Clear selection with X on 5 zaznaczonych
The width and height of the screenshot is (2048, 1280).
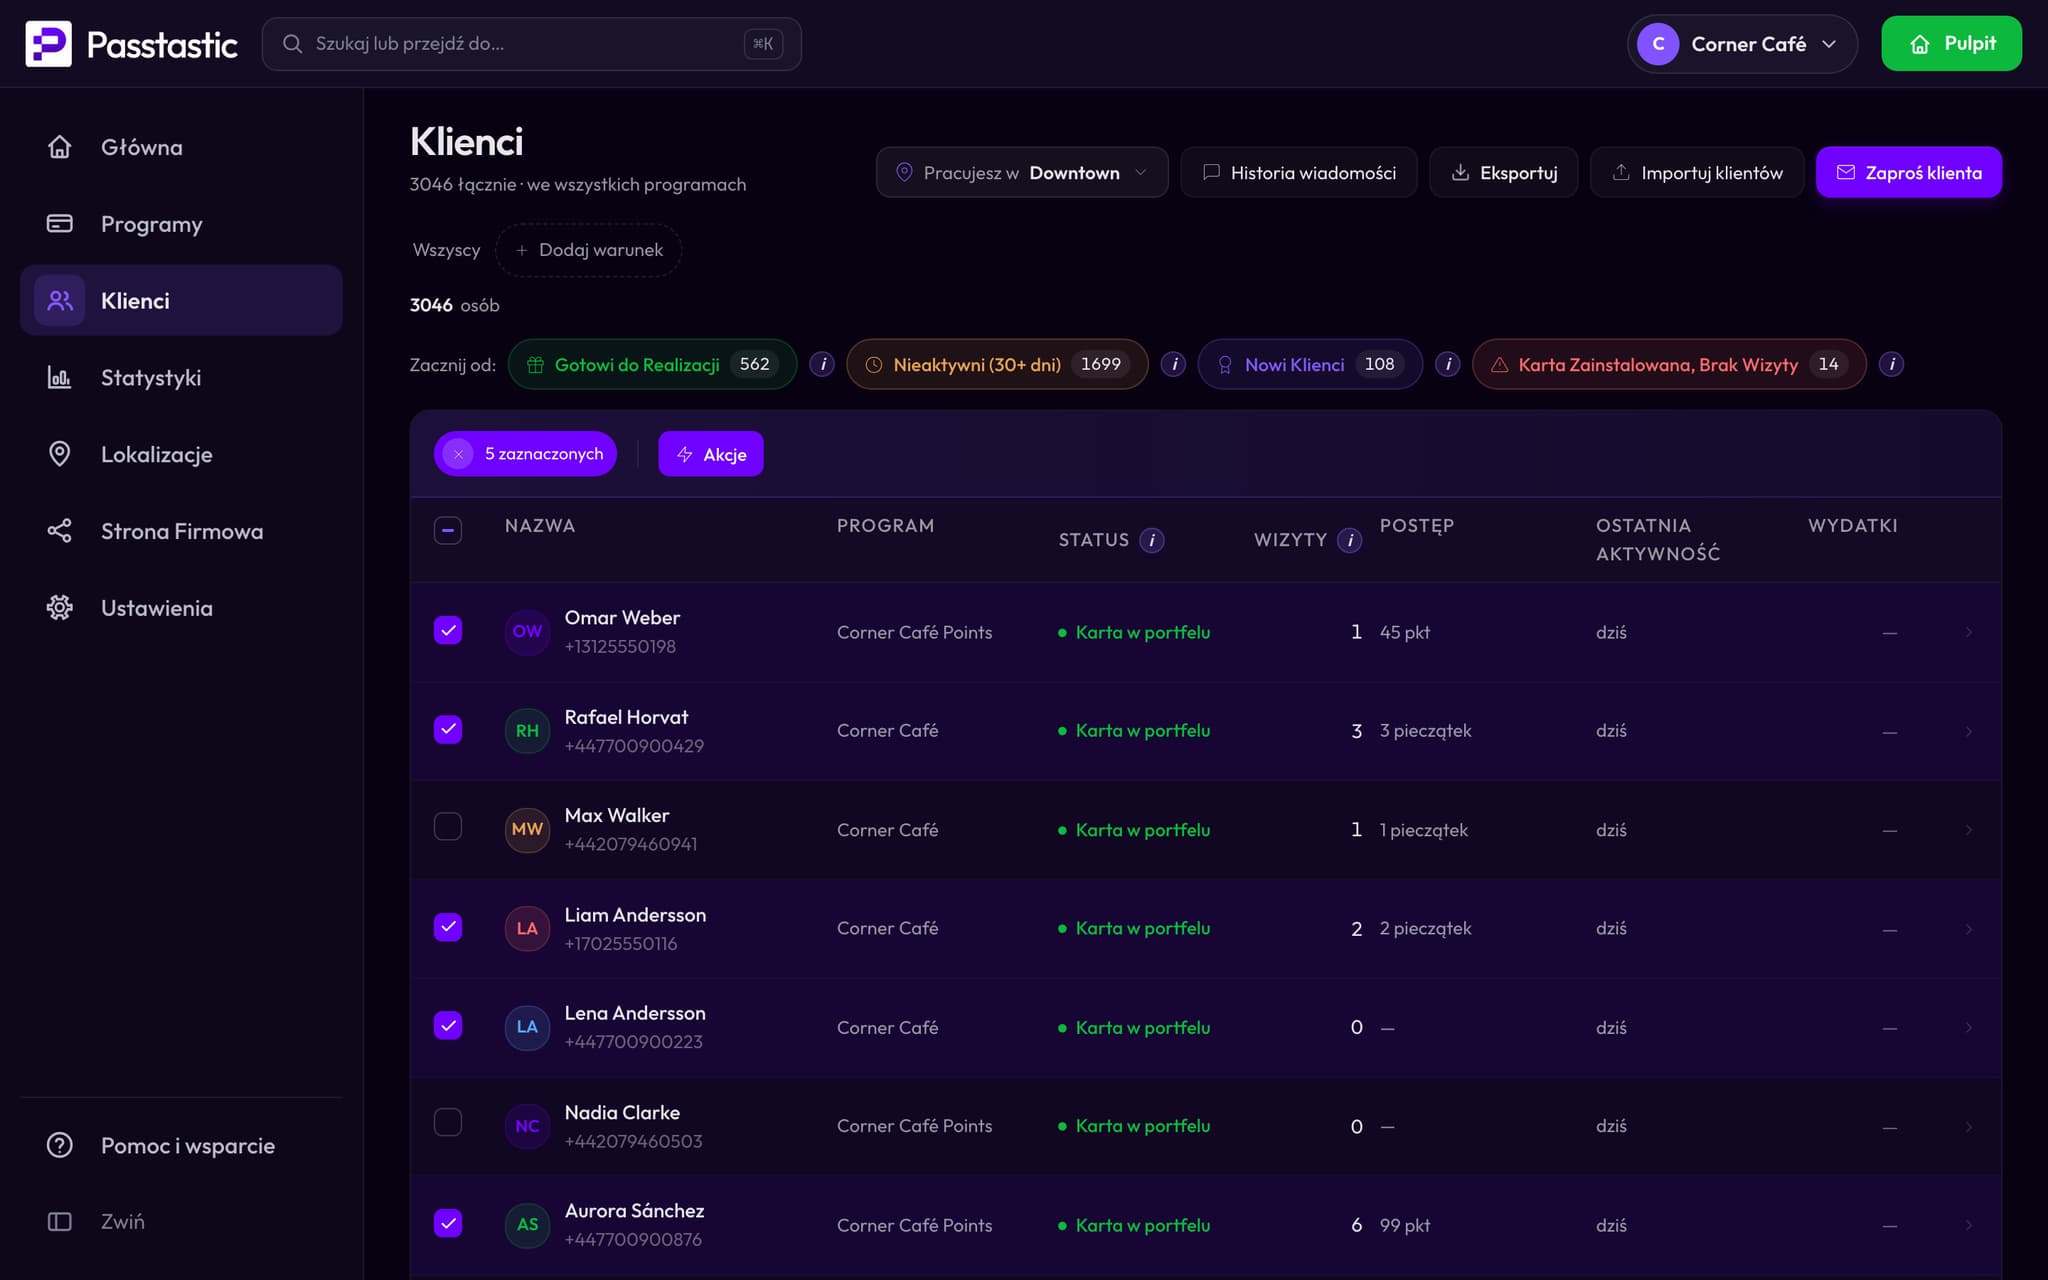coord(458,454)
